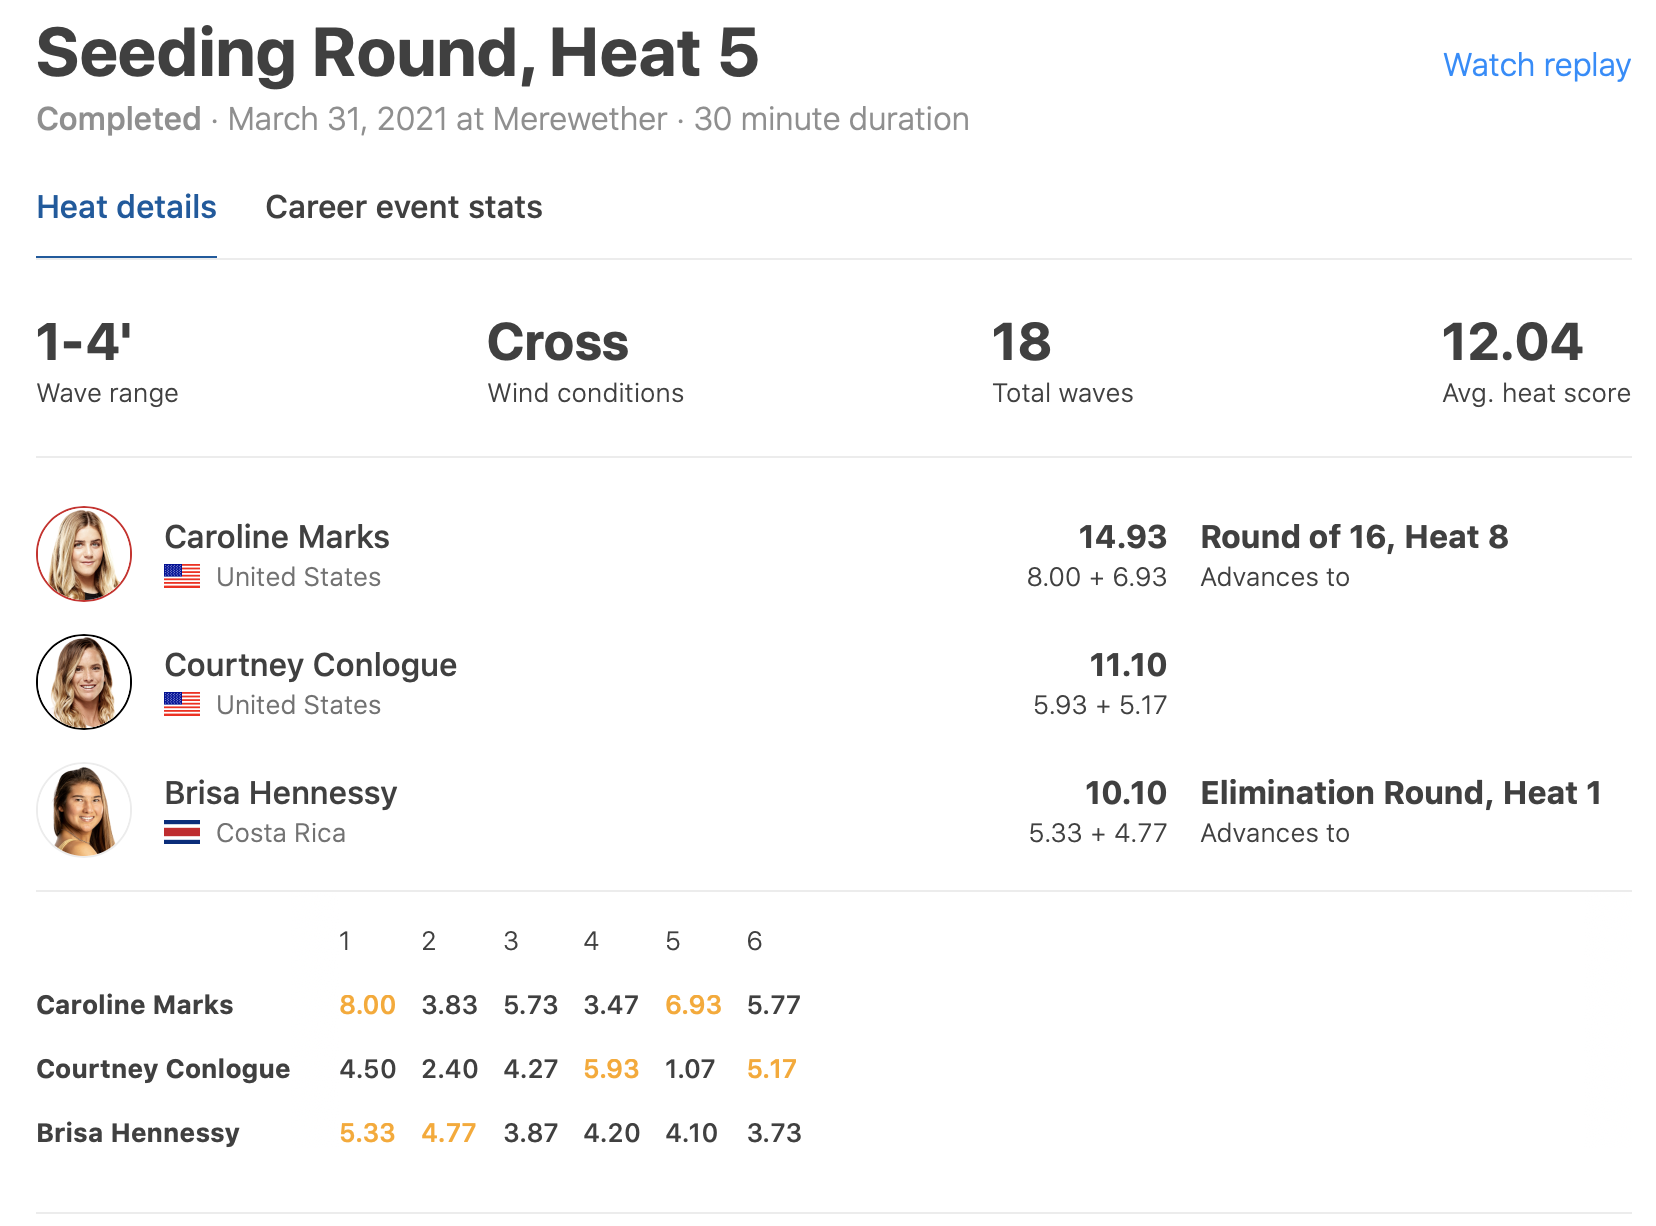Click the Courtney Conlogue name in results
The height and width of the screenshot is (1226, 1656).
pyautogui.click(x=310, y=665)
